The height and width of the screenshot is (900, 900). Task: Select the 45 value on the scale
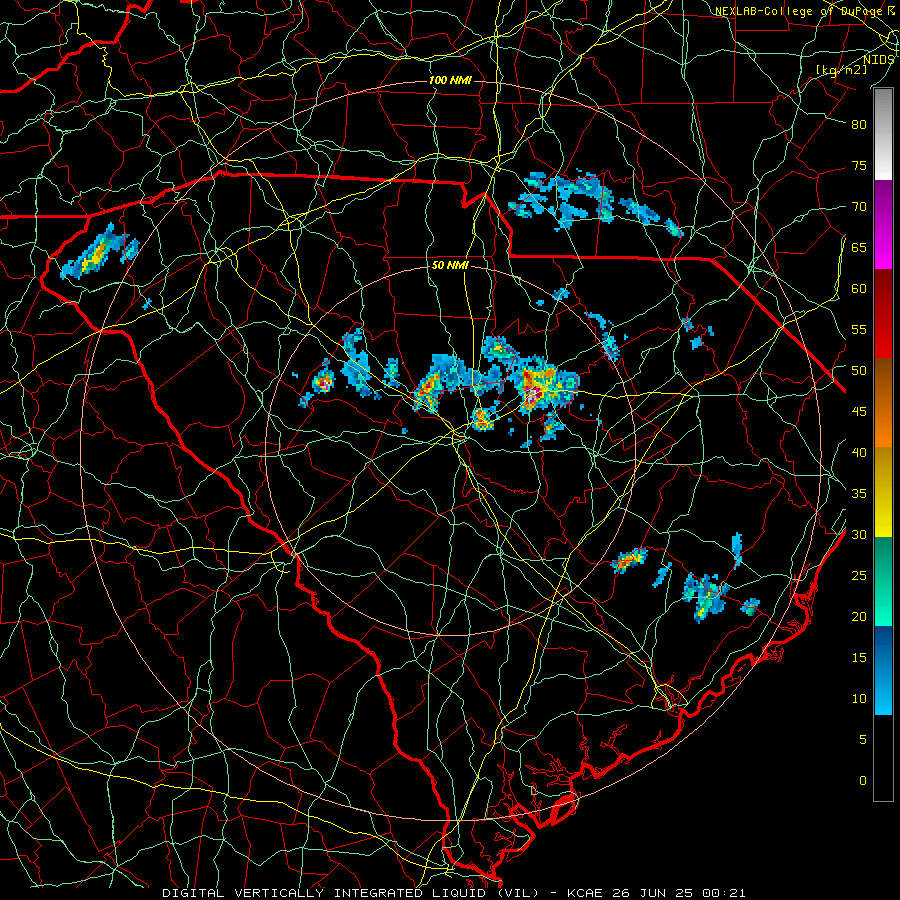click(859, 412)
